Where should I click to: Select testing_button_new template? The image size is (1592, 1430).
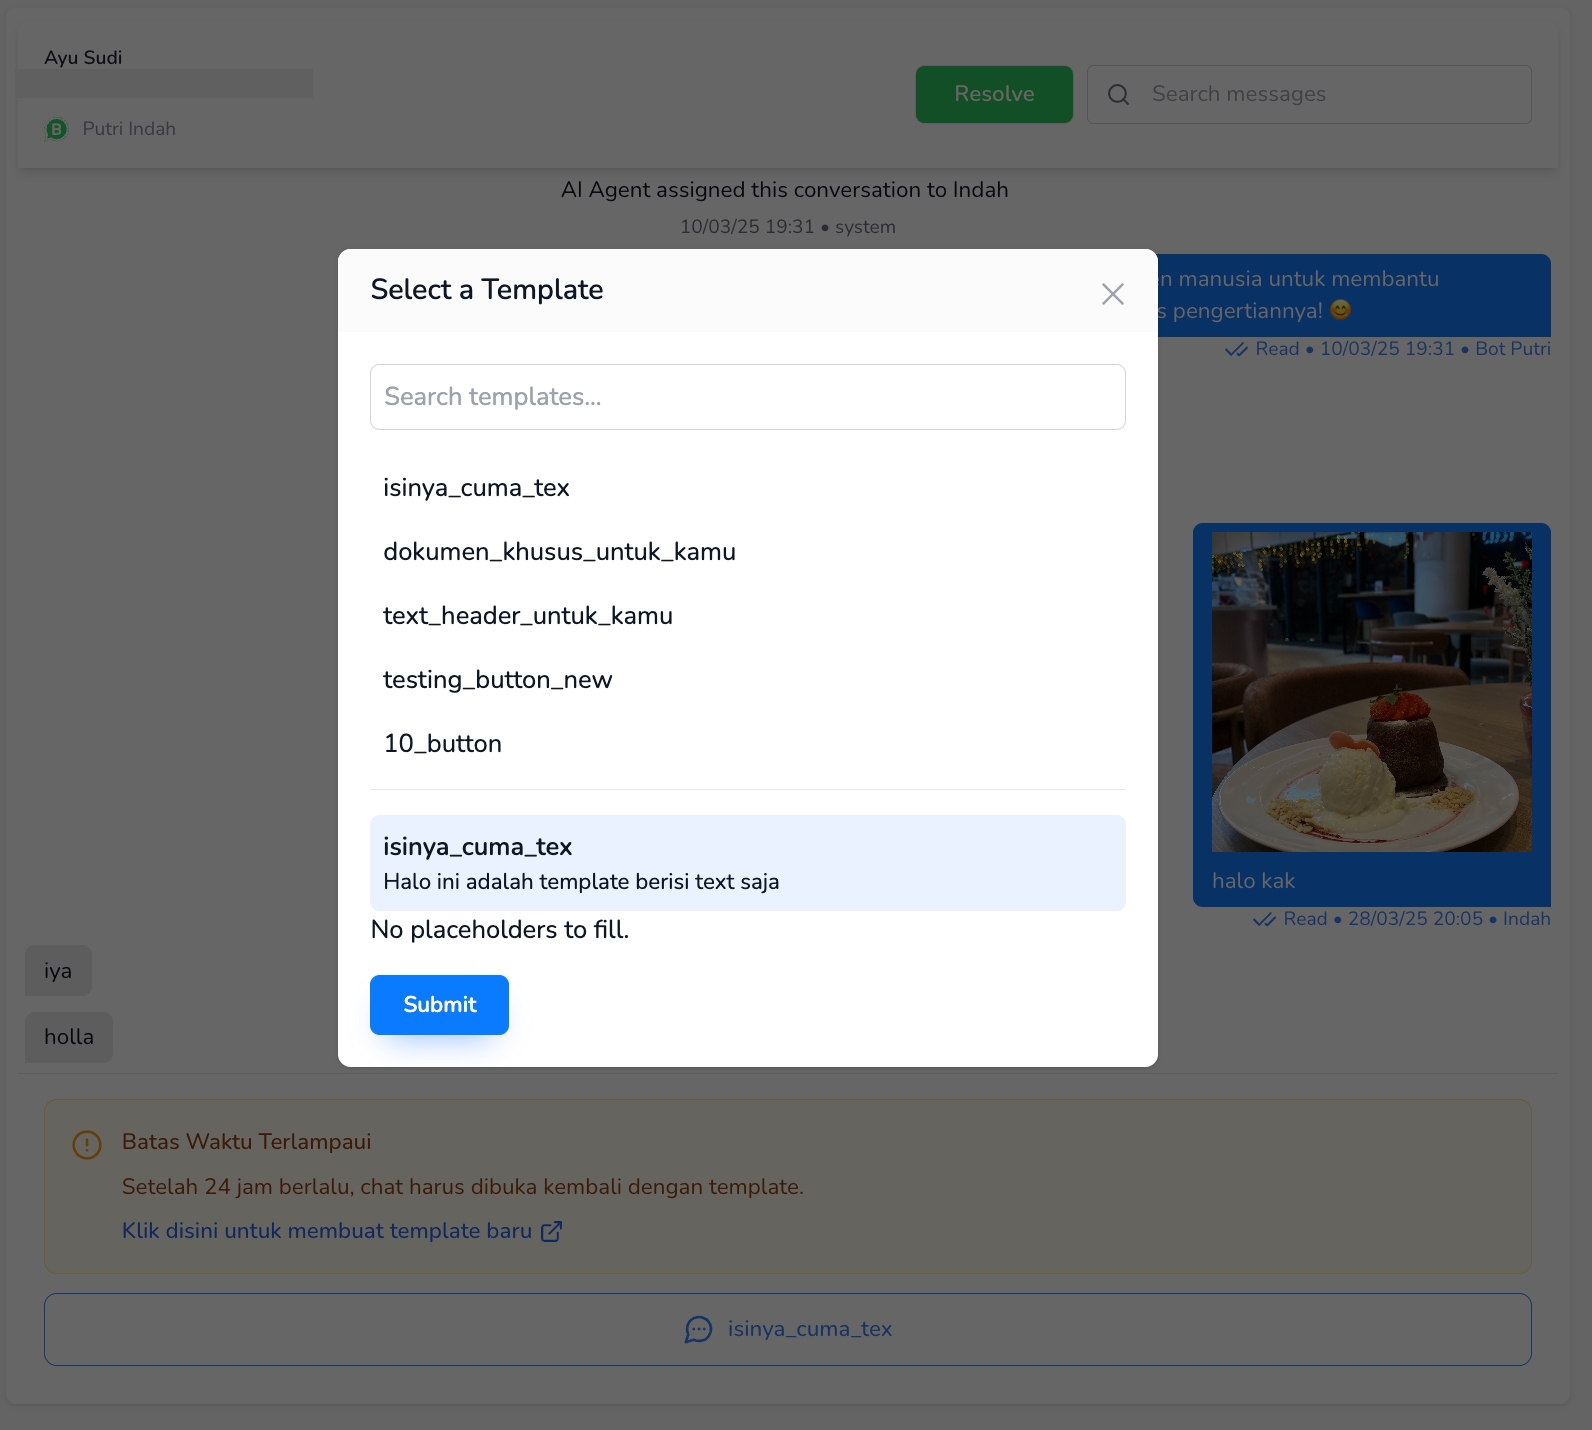497,680
